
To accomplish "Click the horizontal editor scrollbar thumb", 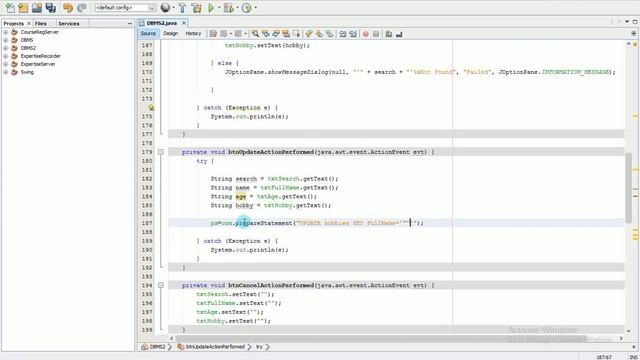I will [380, 338].
